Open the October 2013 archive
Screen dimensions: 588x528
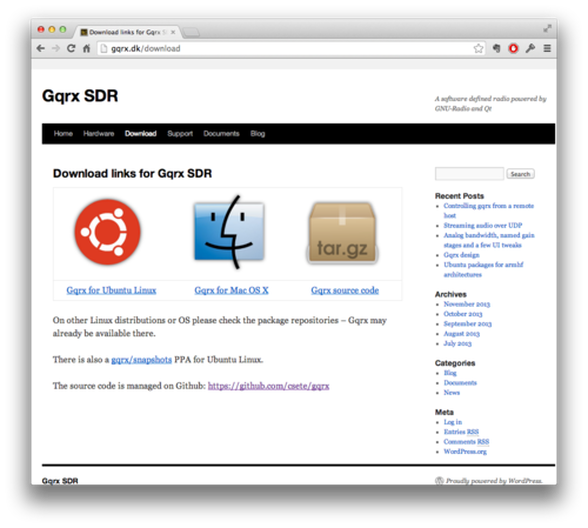point(463,314)
